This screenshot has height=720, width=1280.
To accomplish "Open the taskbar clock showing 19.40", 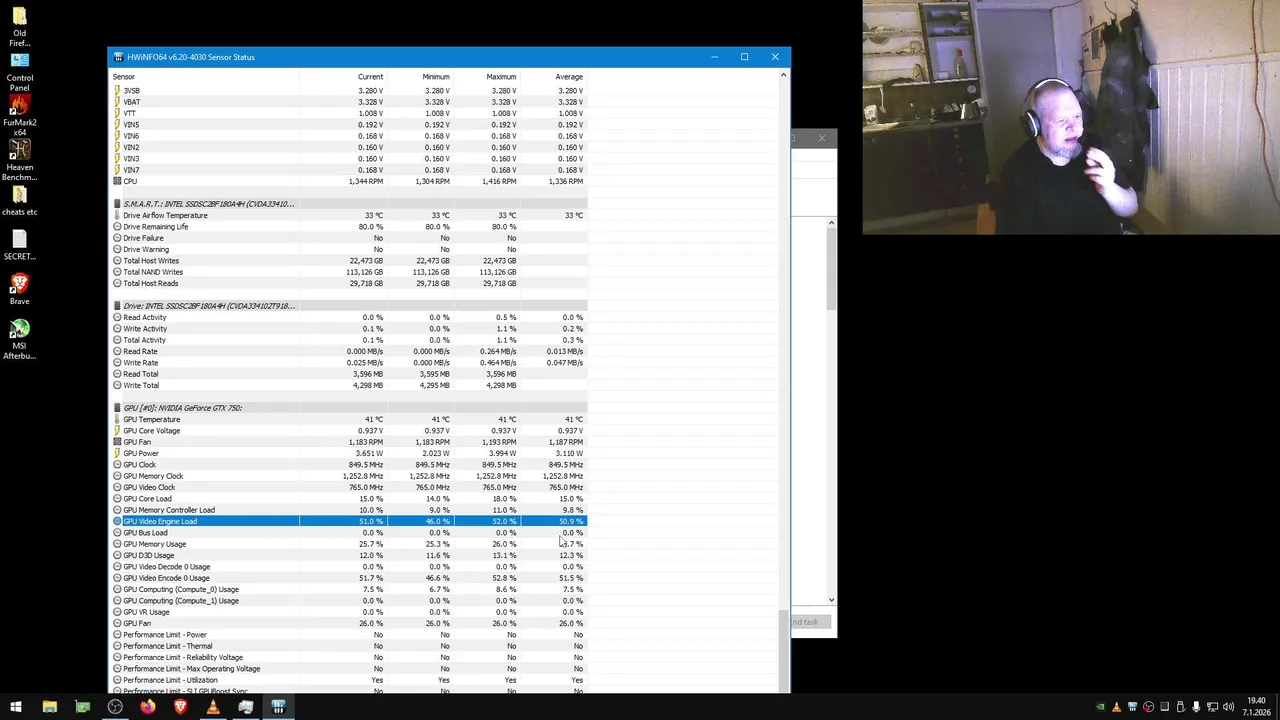I will [x=1256, y=708].
